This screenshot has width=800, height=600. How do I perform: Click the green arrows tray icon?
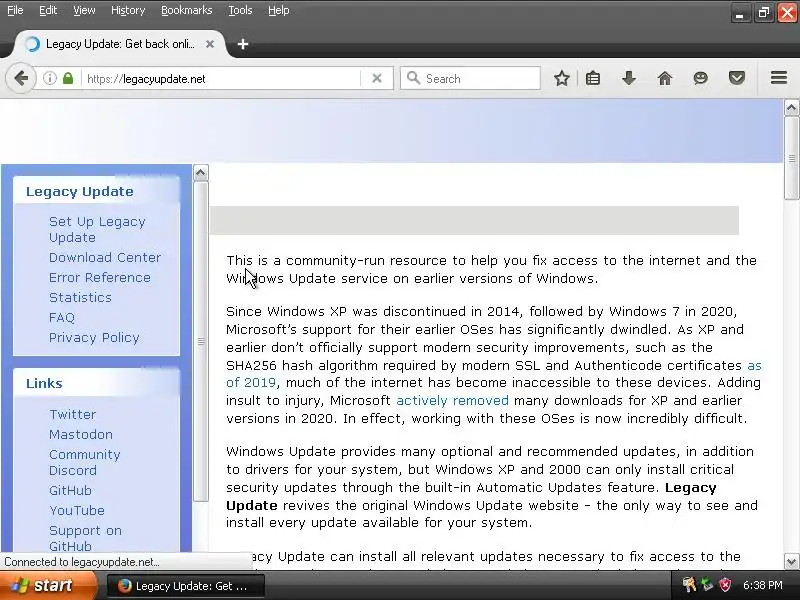pyautogui.click(x=707, y=585)
